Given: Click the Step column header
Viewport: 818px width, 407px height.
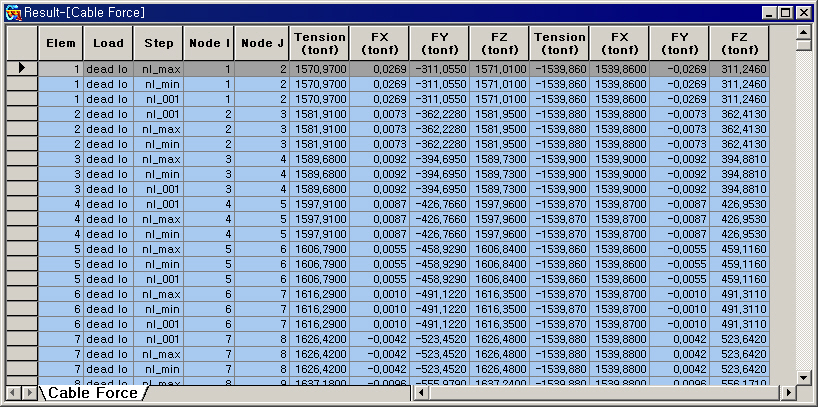Looking at the screenshot, I should [x=159, y=43].
